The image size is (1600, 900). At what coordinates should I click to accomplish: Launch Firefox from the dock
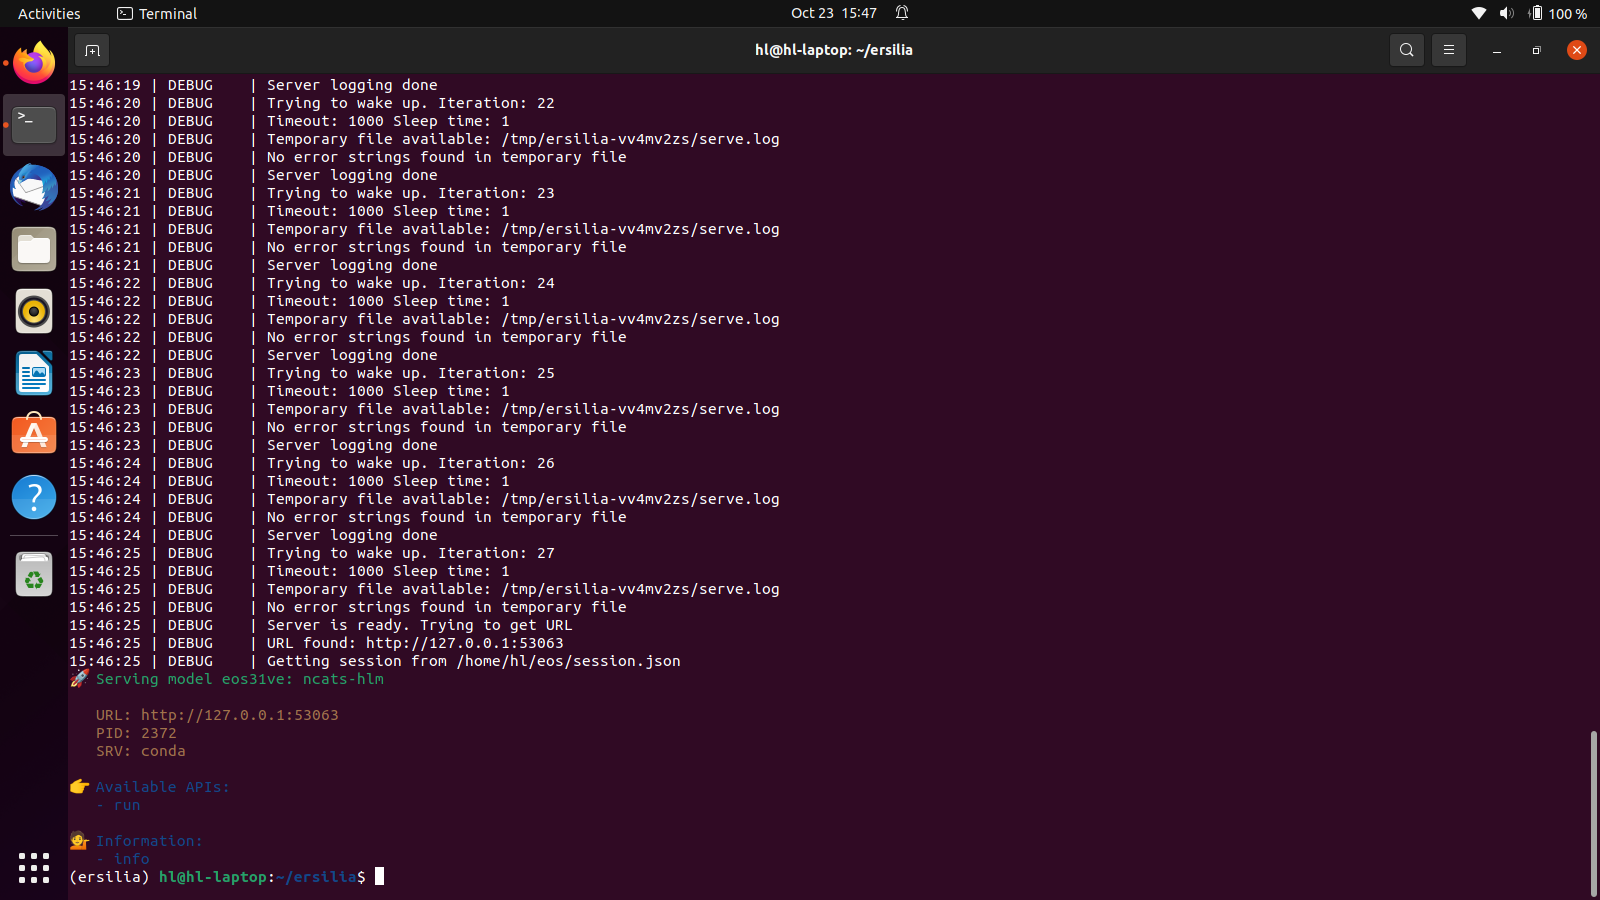(x=33, y=63)
